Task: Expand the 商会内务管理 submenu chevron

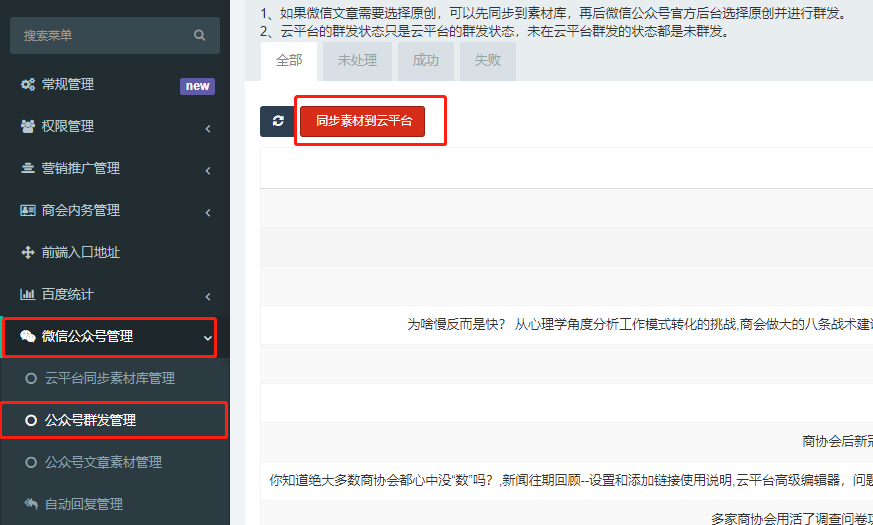Action: tap(207, 212)
